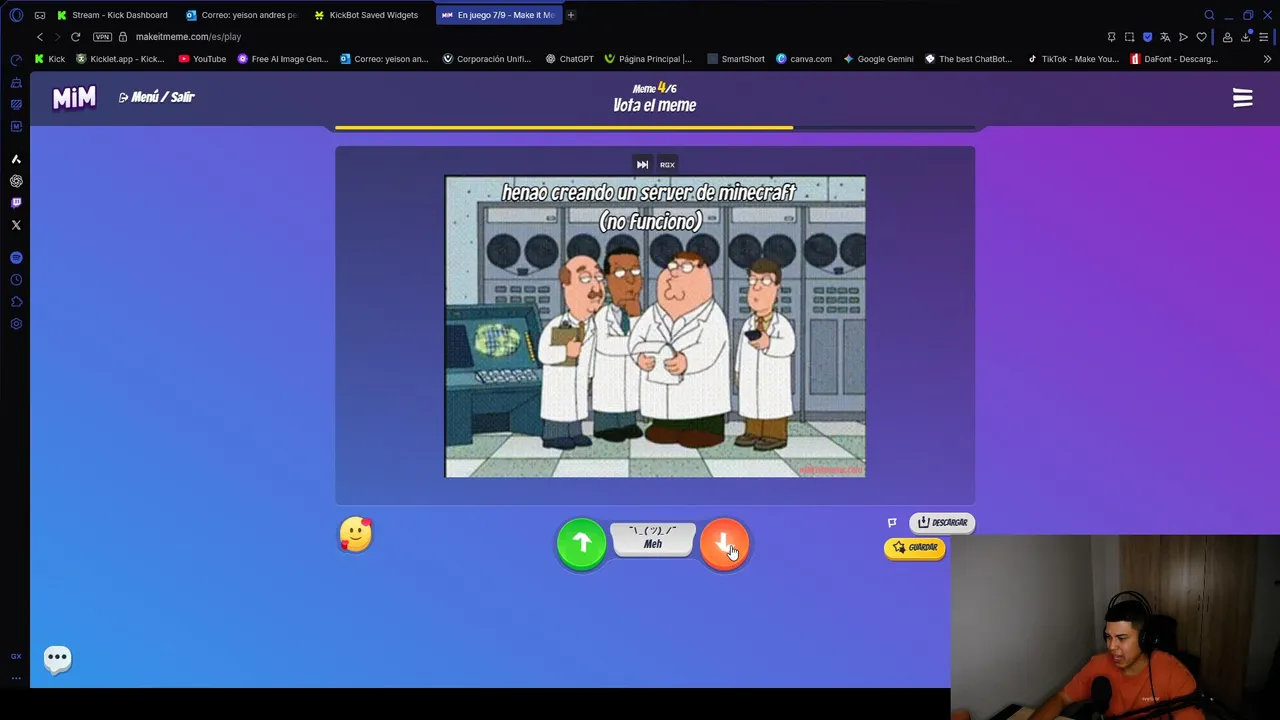Screen dimensions: 1280x720
Task: Open the player send icon in toolbar
Action: (x=1183, y=37)
